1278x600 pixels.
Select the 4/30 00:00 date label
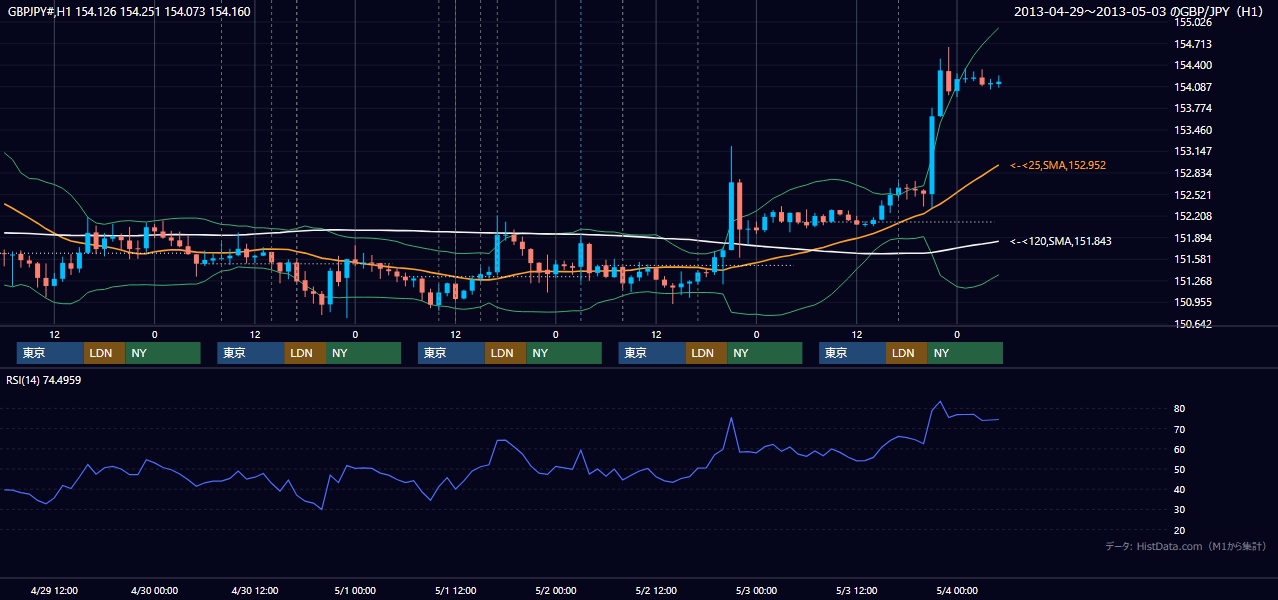pos(155,590)
